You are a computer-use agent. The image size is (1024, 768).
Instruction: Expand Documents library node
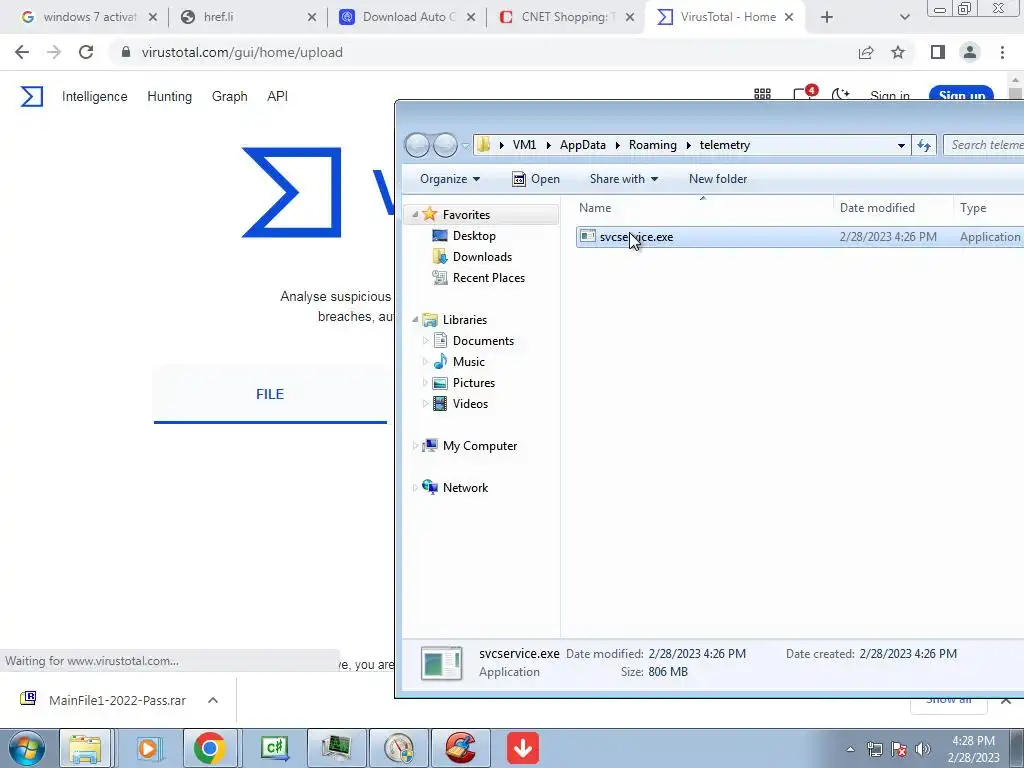tap(425, 341)
